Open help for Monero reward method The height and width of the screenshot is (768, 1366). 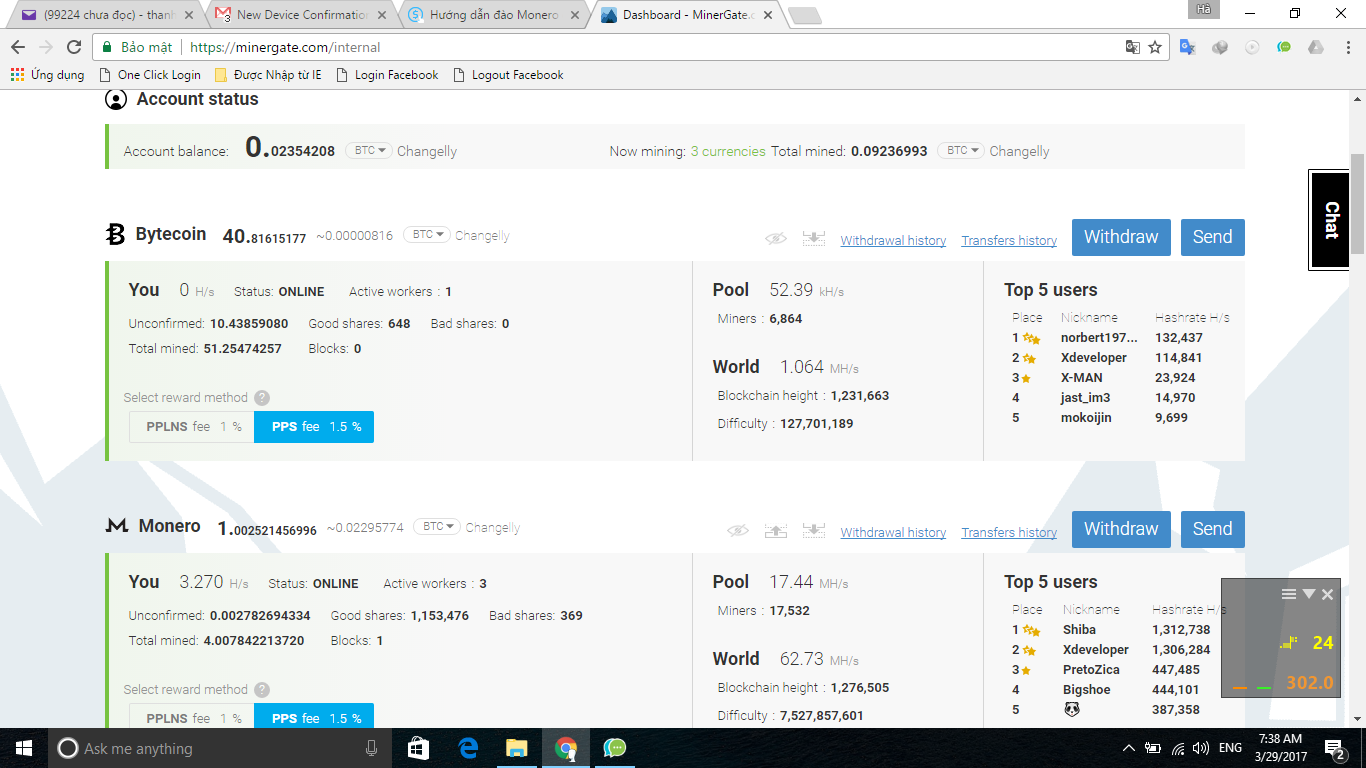point(262,689)
